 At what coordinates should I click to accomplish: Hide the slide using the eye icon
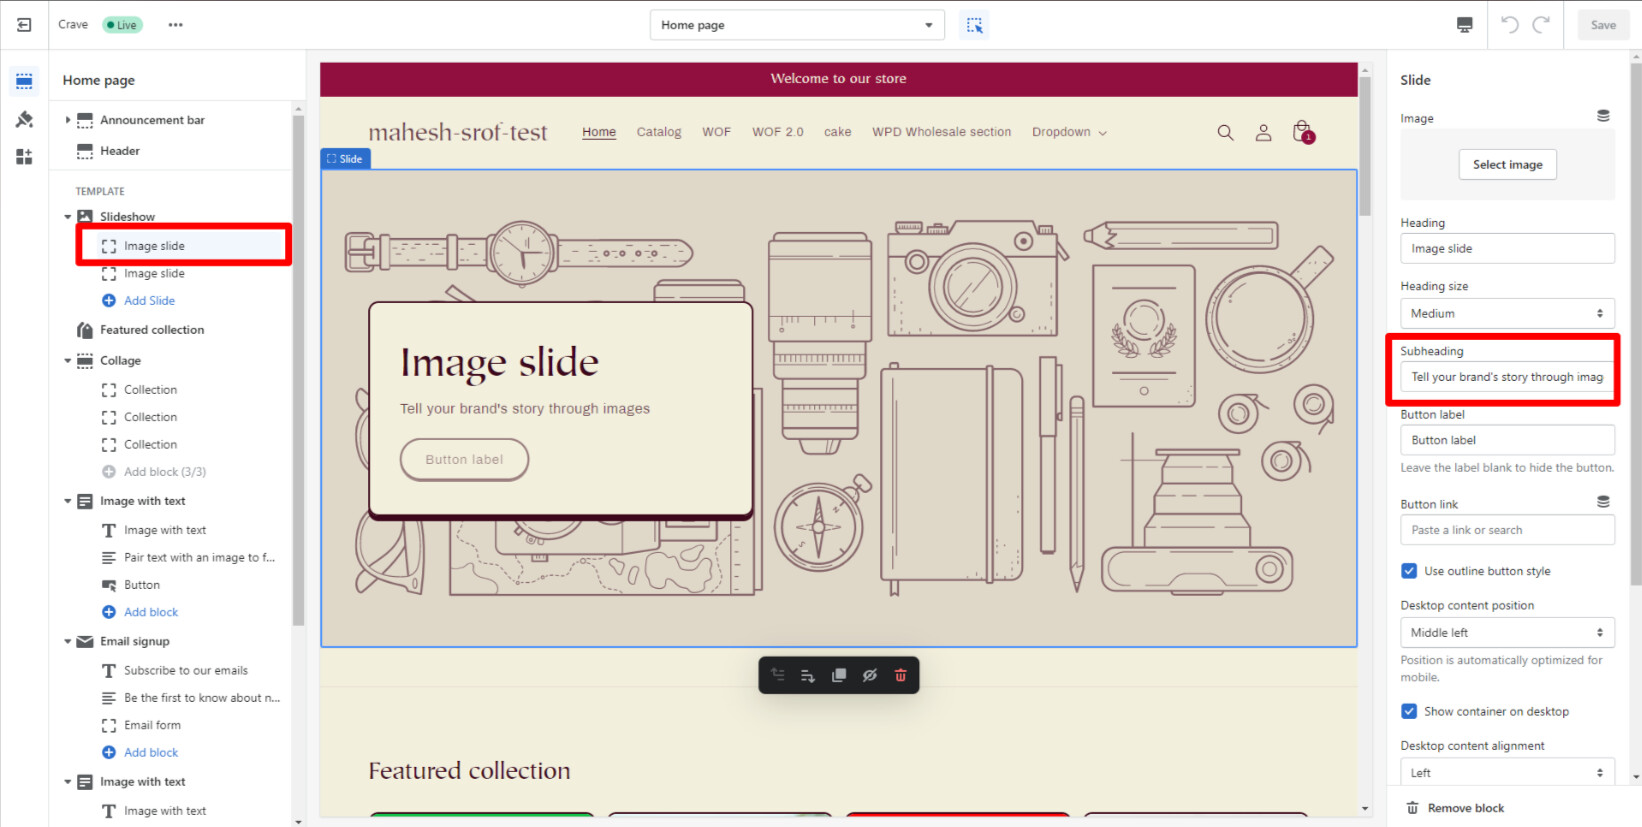coord(870,676)
